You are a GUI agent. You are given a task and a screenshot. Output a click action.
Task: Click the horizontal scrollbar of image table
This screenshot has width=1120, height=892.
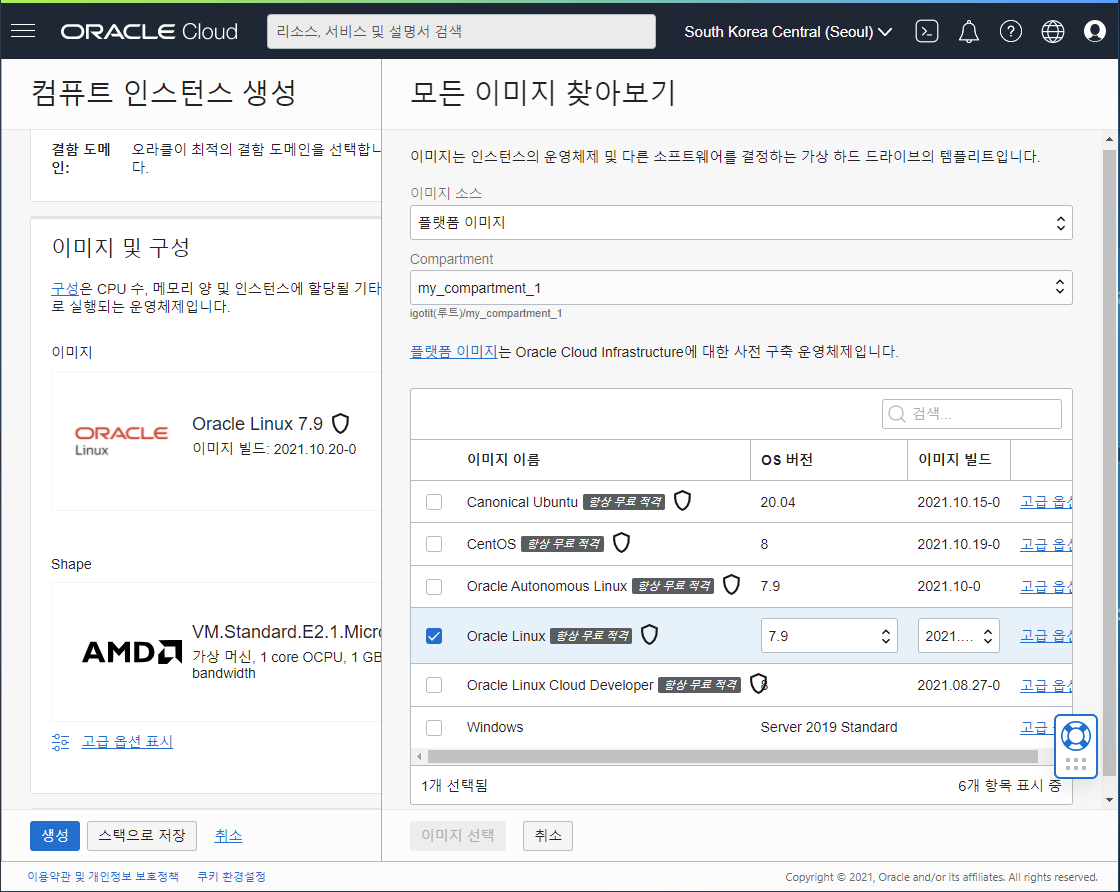[x=732, y=756]
